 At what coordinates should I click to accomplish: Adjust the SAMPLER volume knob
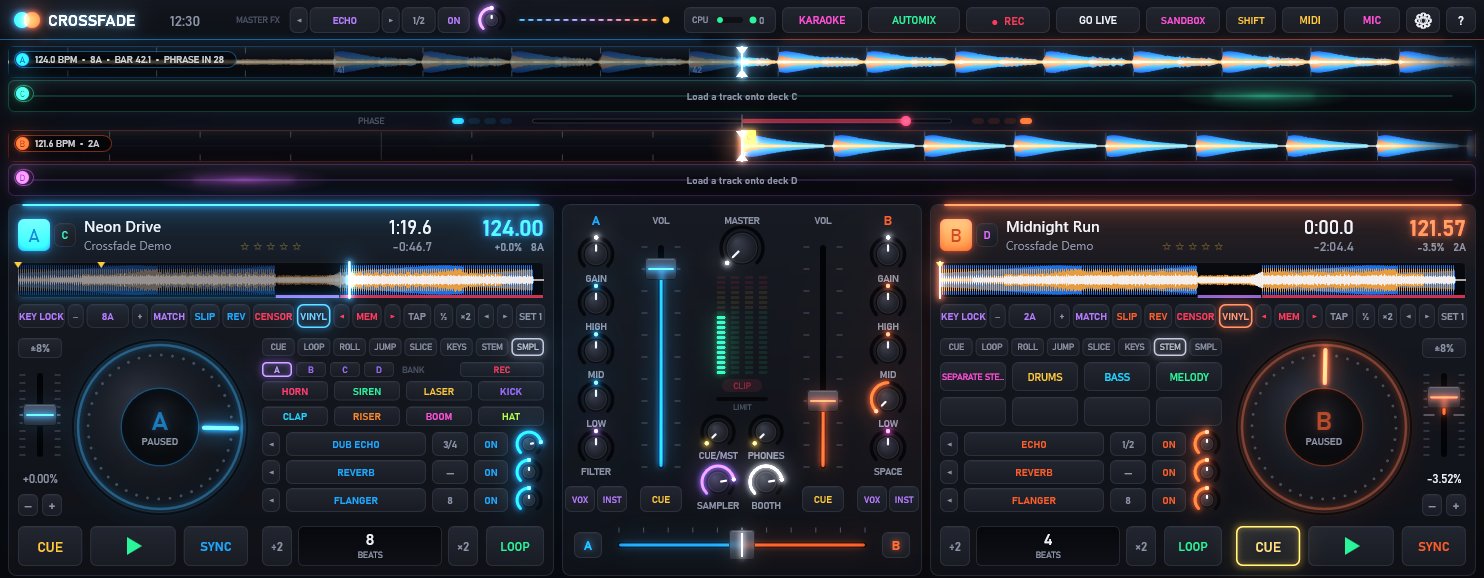tap(717, 482)
